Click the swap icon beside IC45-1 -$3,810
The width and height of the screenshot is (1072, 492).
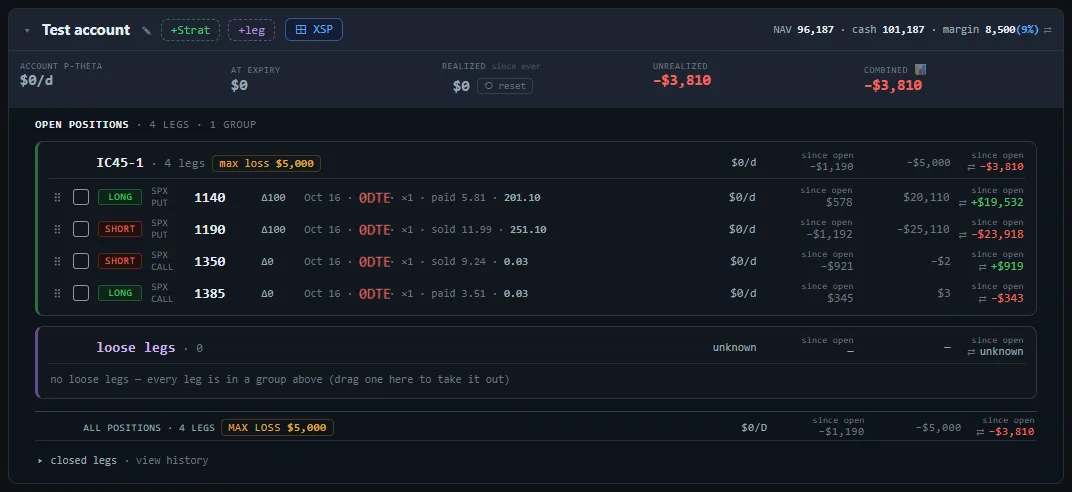click(971, 167)
